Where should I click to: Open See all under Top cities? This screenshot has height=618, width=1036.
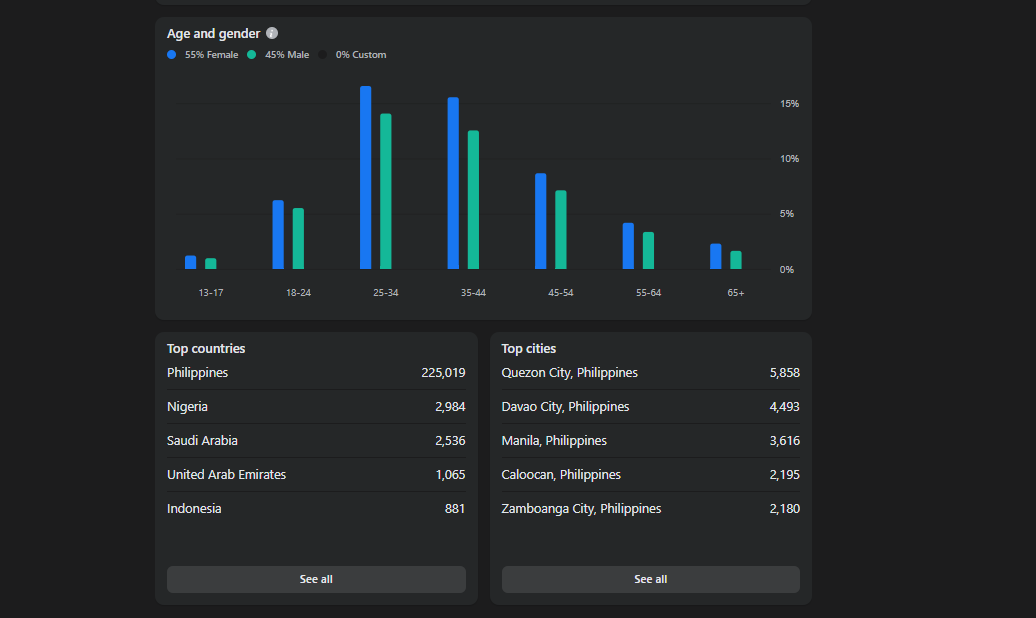coord(650,579)
